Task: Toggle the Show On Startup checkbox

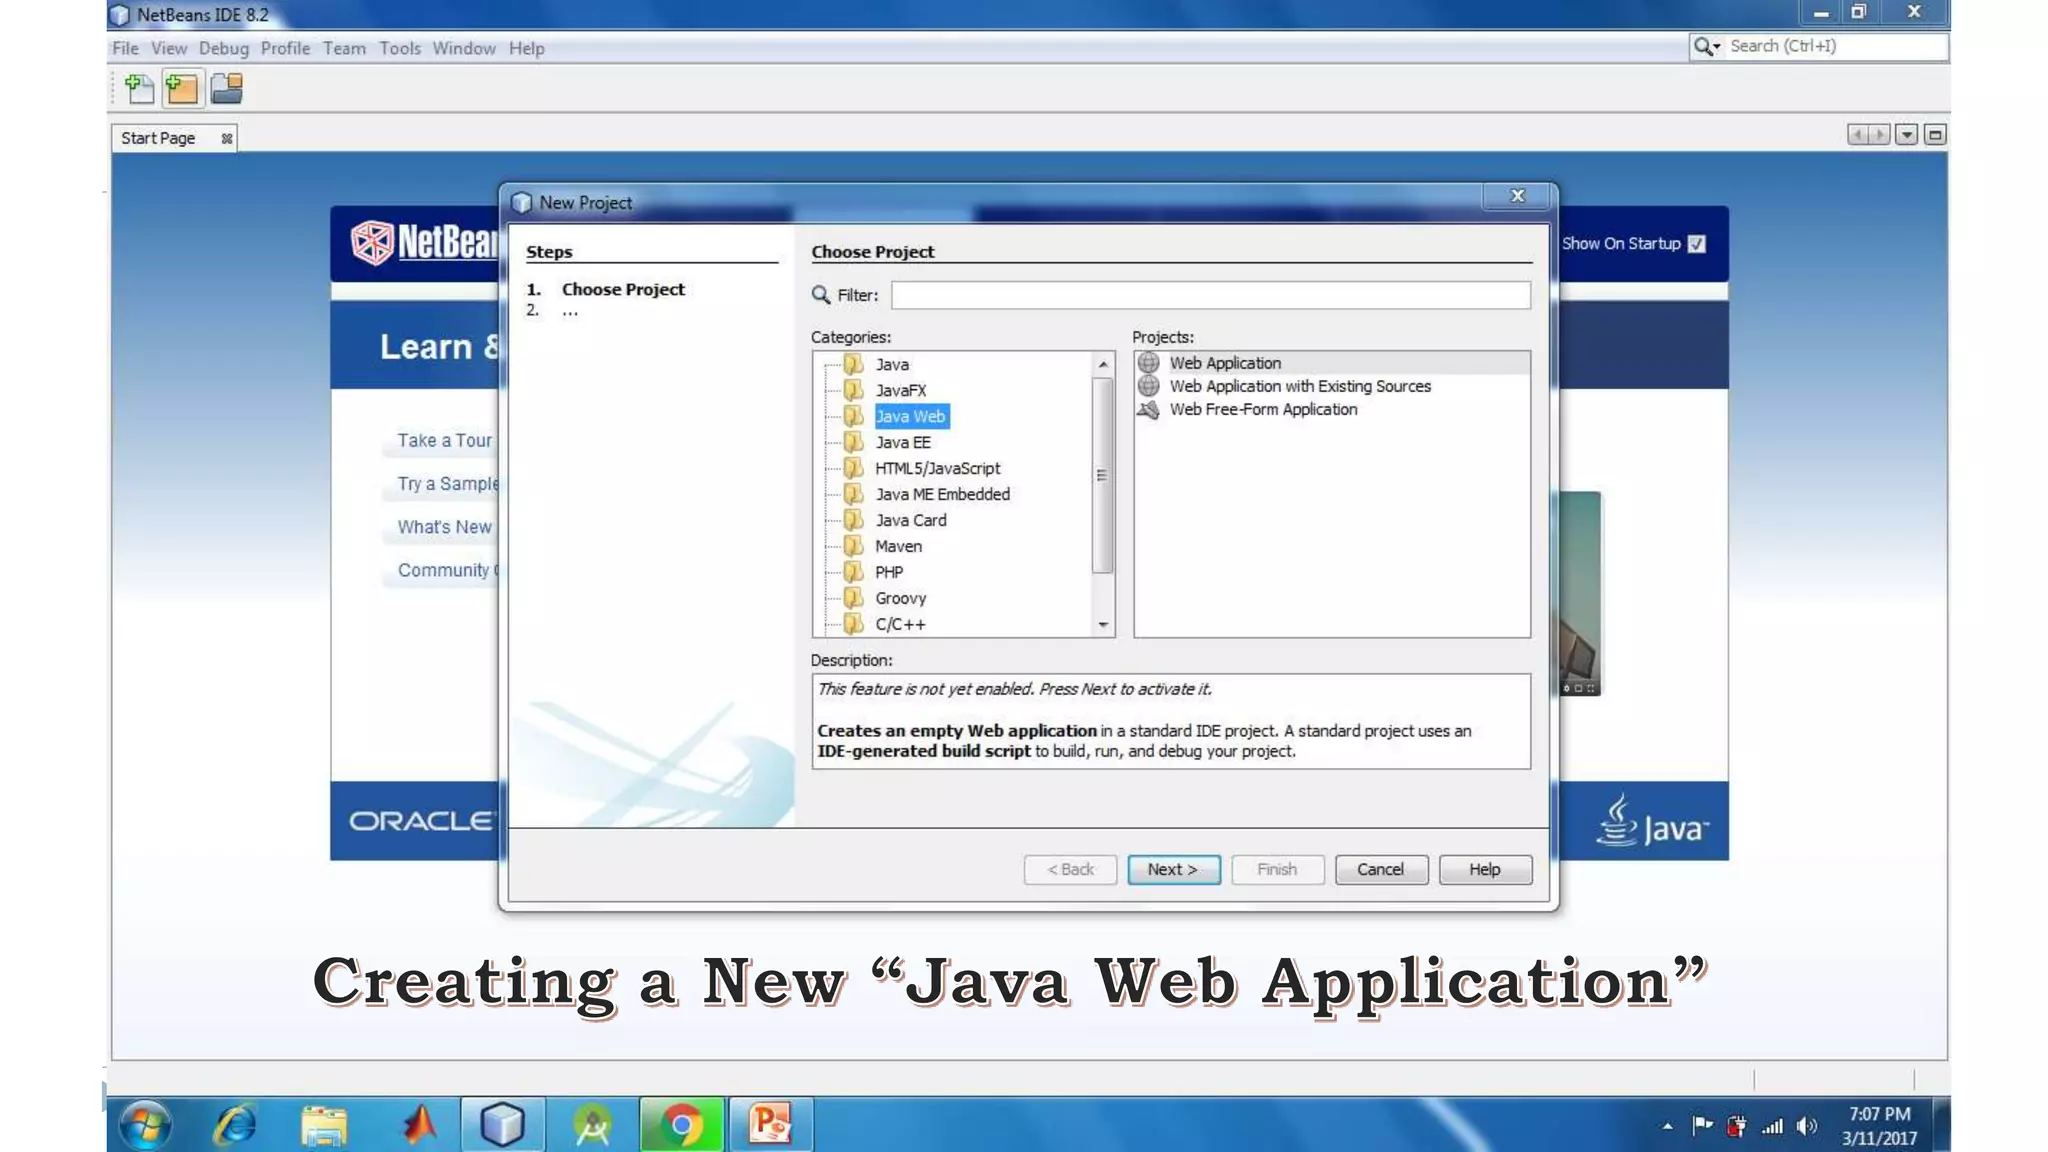Action: click(x=1696, y=244)
